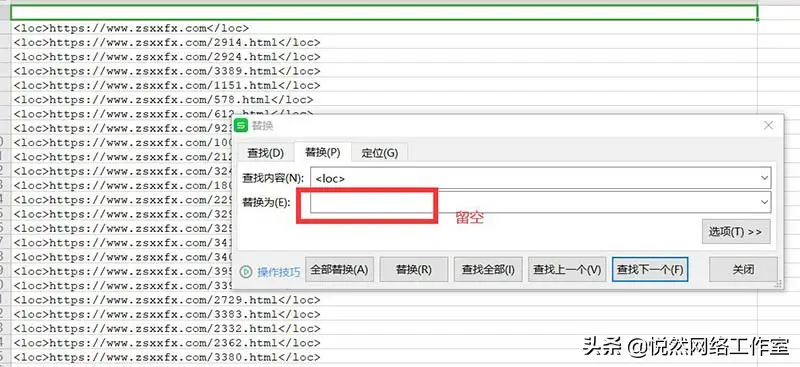800x367 pixels.
Task: Expand the 查找内容 history dropdown arrow
Action: 764,178
